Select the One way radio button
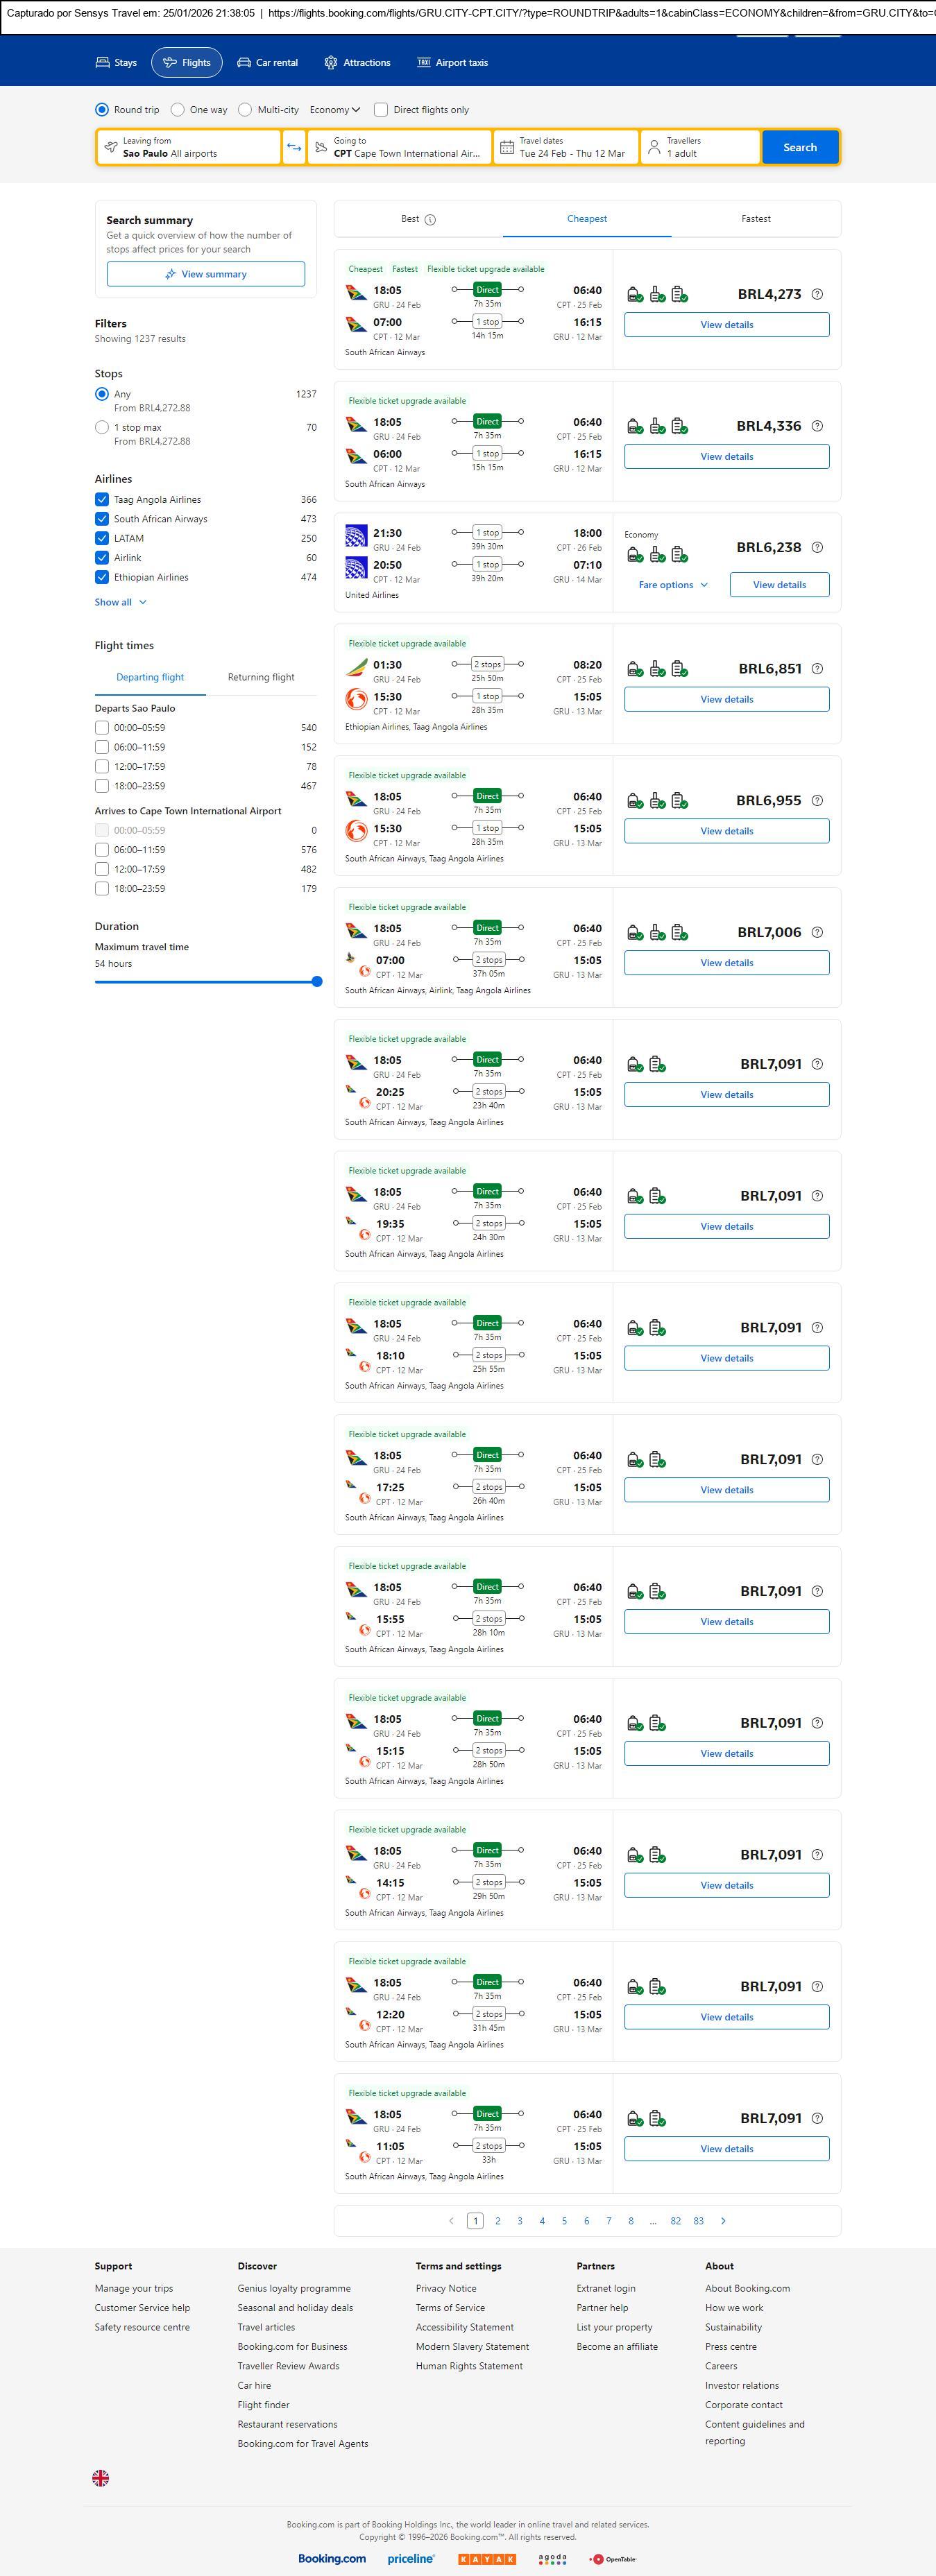The image size is (936, 2576). [x=178, y=110]
